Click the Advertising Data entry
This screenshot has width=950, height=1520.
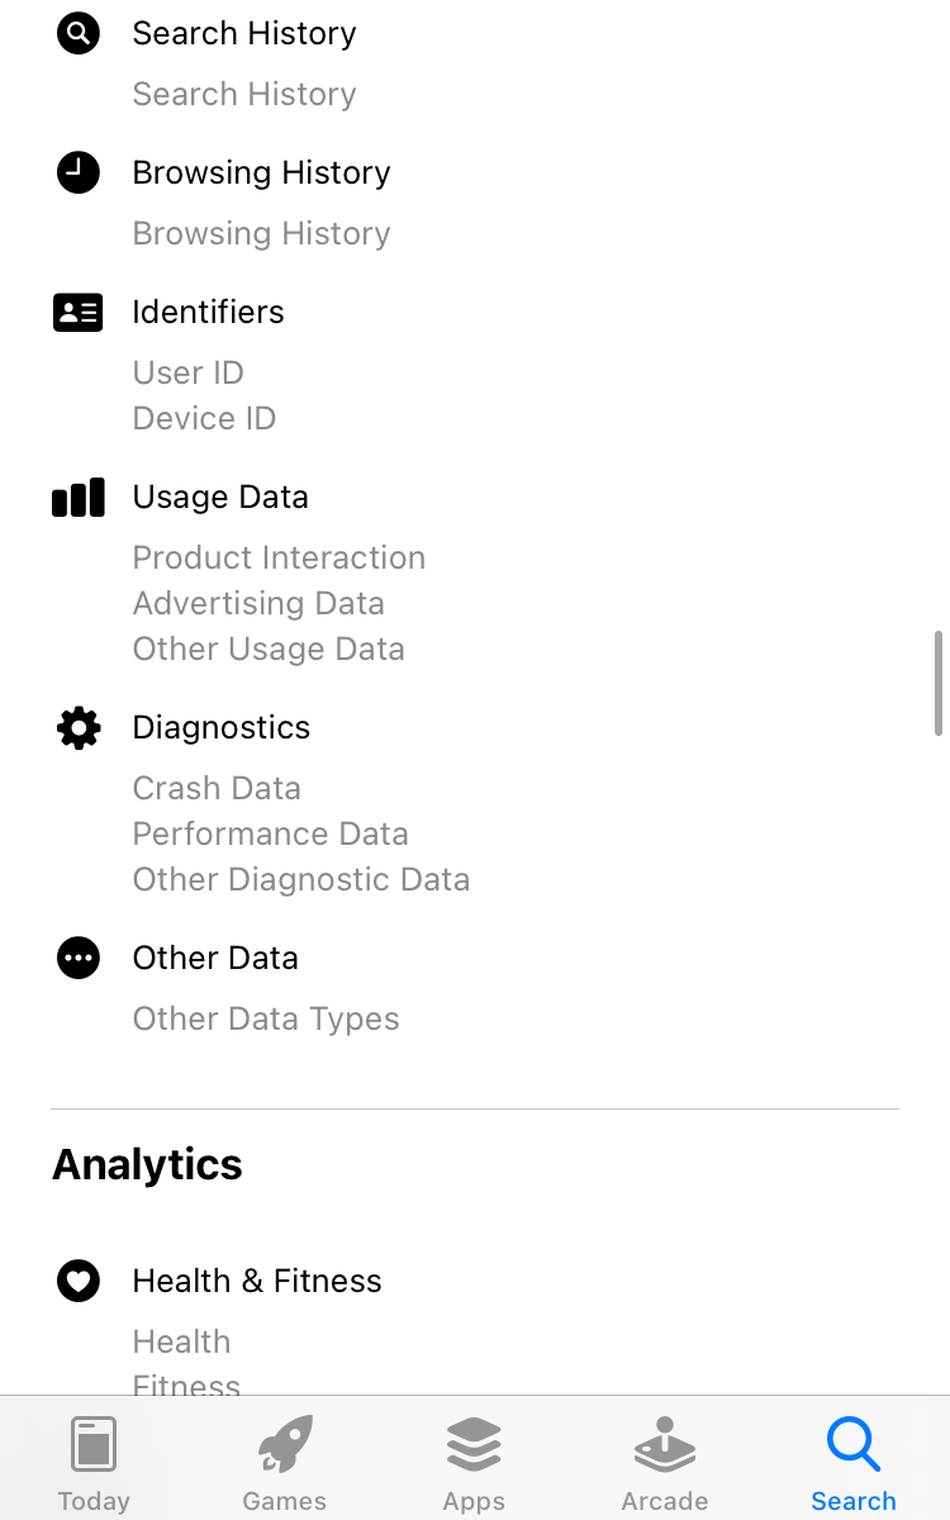click(x=258, y=603)
